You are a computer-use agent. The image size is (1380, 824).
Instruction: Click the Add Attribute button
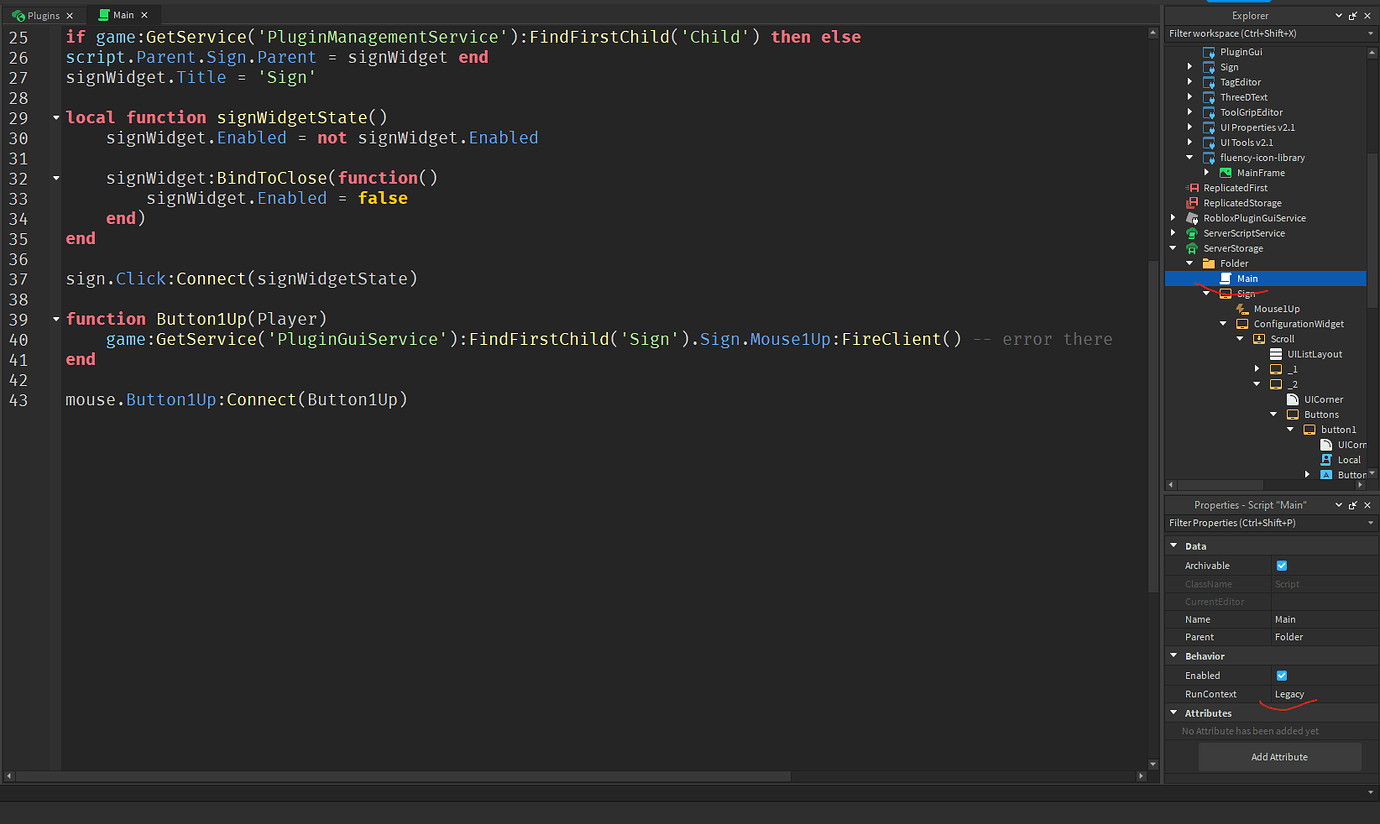1279,757
